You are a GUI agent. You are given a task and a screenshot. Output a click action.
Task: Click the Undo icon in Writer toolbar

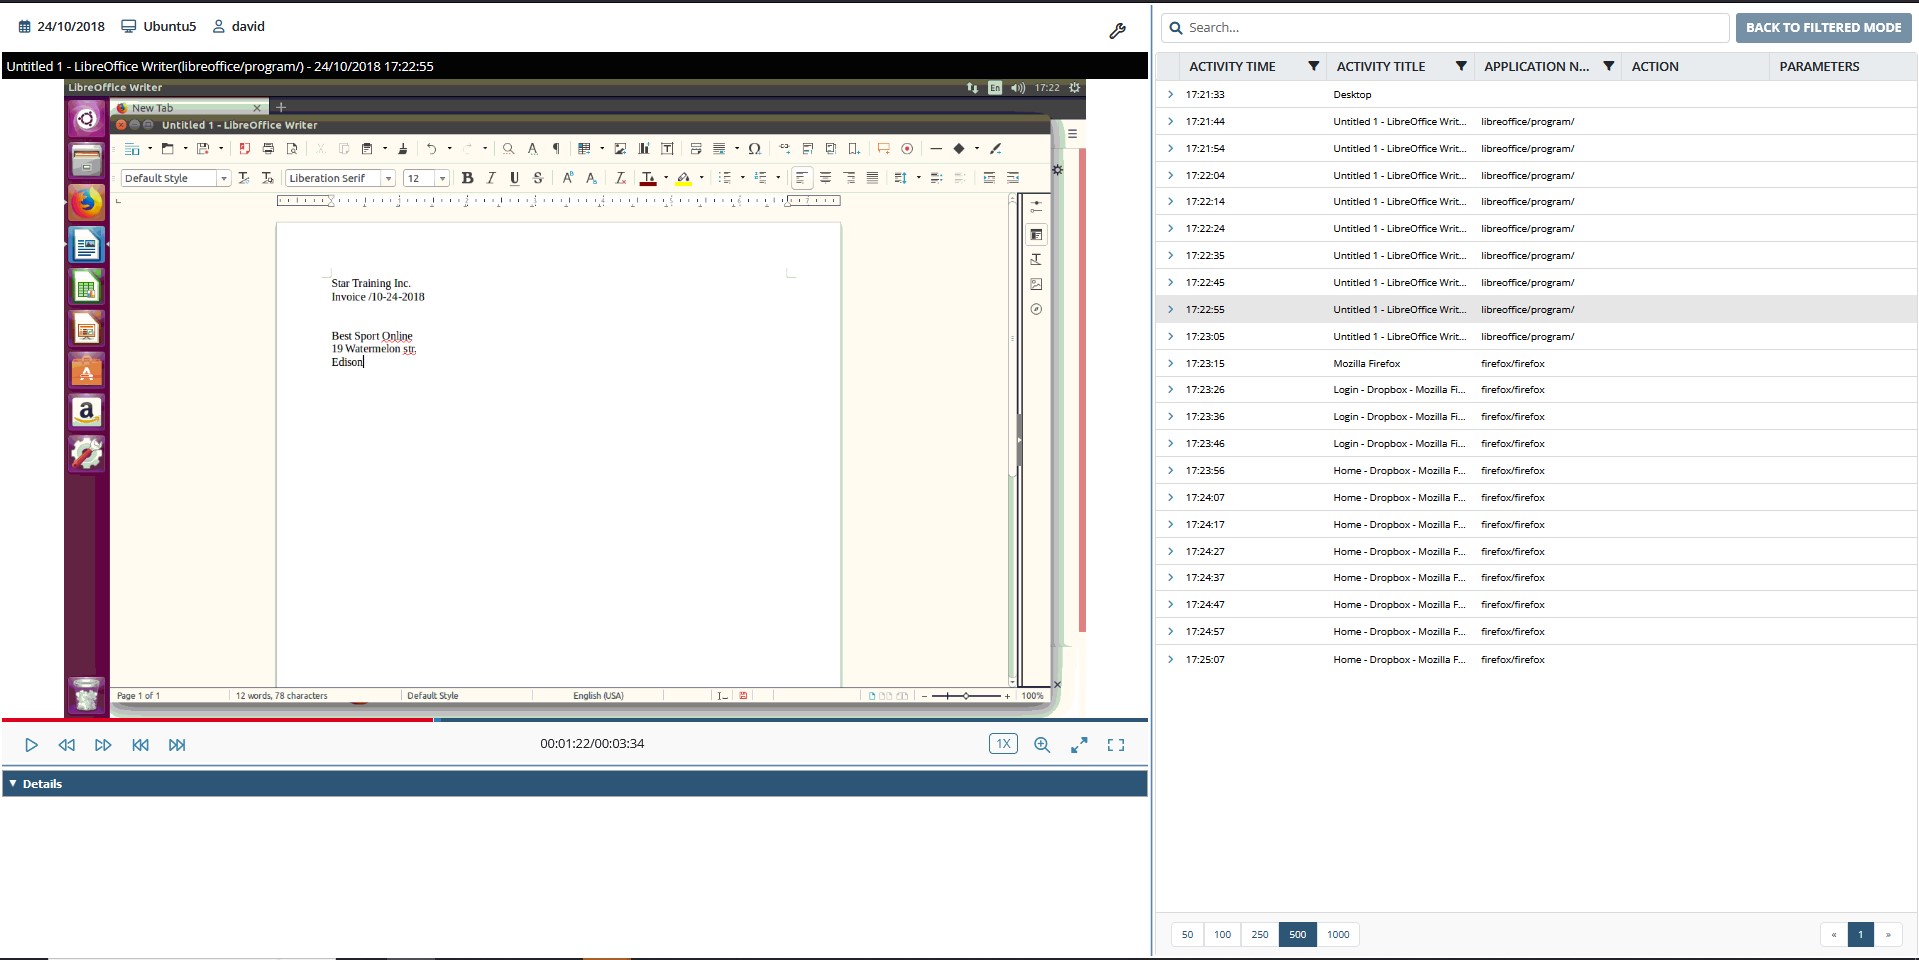pos(432,148)
